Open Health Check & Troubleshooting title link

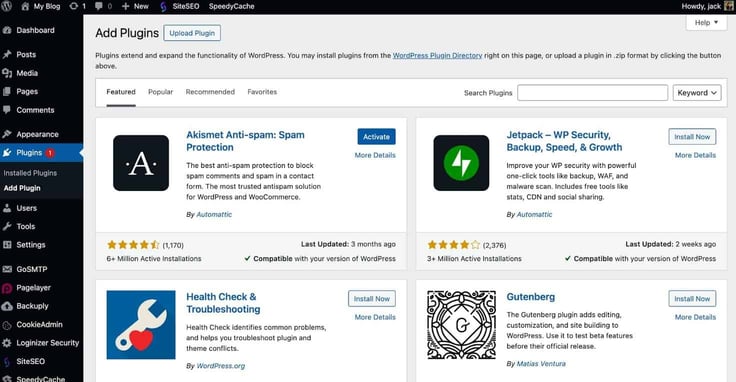(223, 303)
